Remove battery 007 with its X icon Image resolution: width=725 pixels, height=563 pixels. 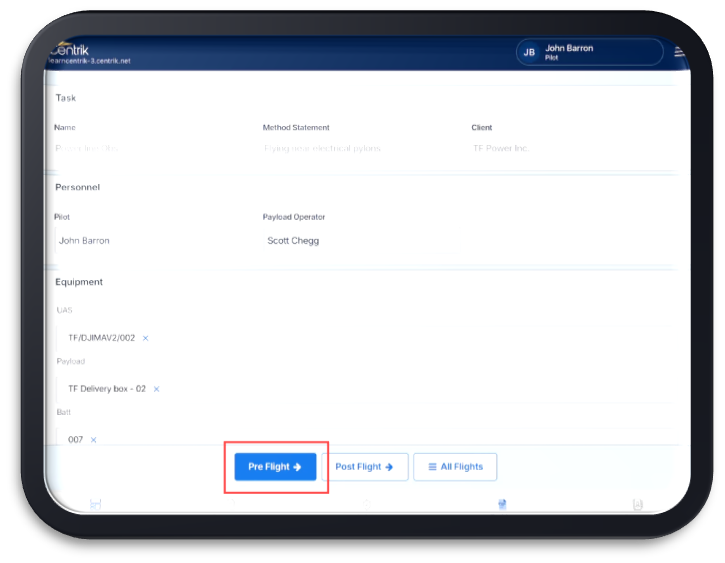pos(93,440)
